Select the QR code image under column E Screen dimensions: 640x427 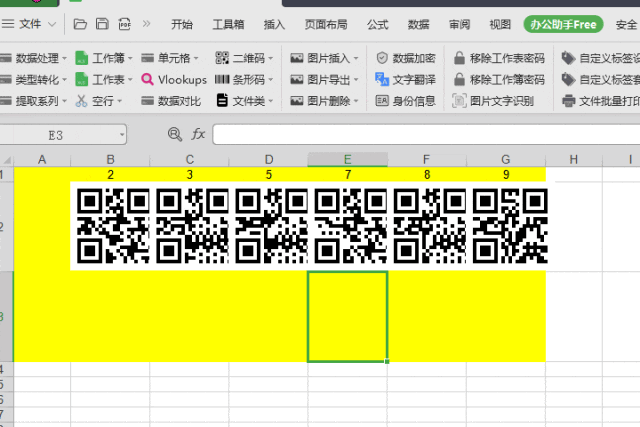(x=351, y=226)
